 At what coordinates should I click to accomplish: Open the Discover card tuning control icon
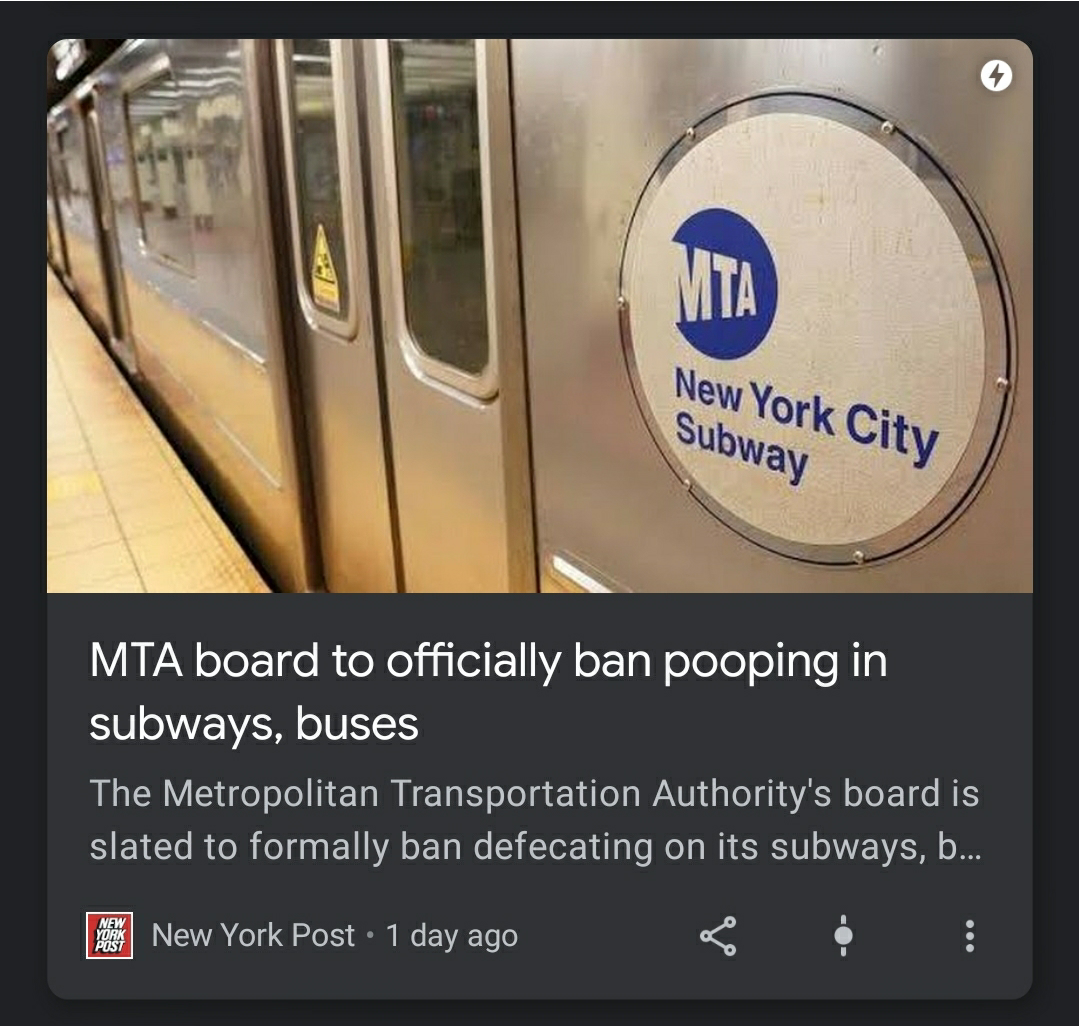point(843,936)
